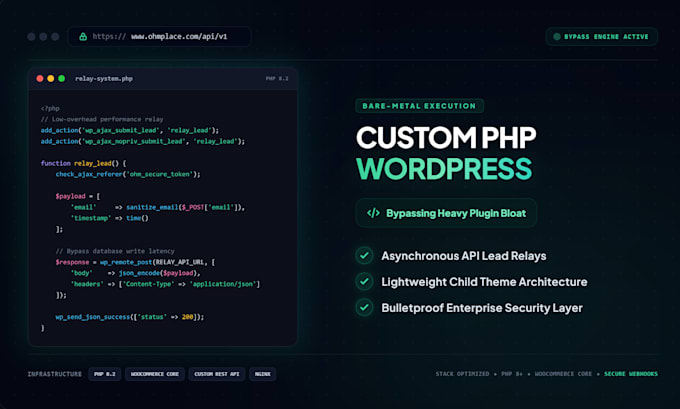Click the '$payload = [' code line

[x=78, y=196]
